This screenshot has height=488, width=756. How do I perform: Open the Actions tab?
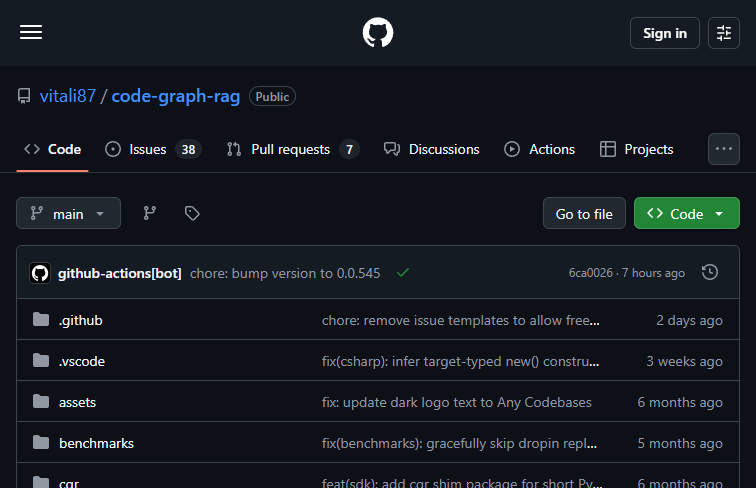540,149
